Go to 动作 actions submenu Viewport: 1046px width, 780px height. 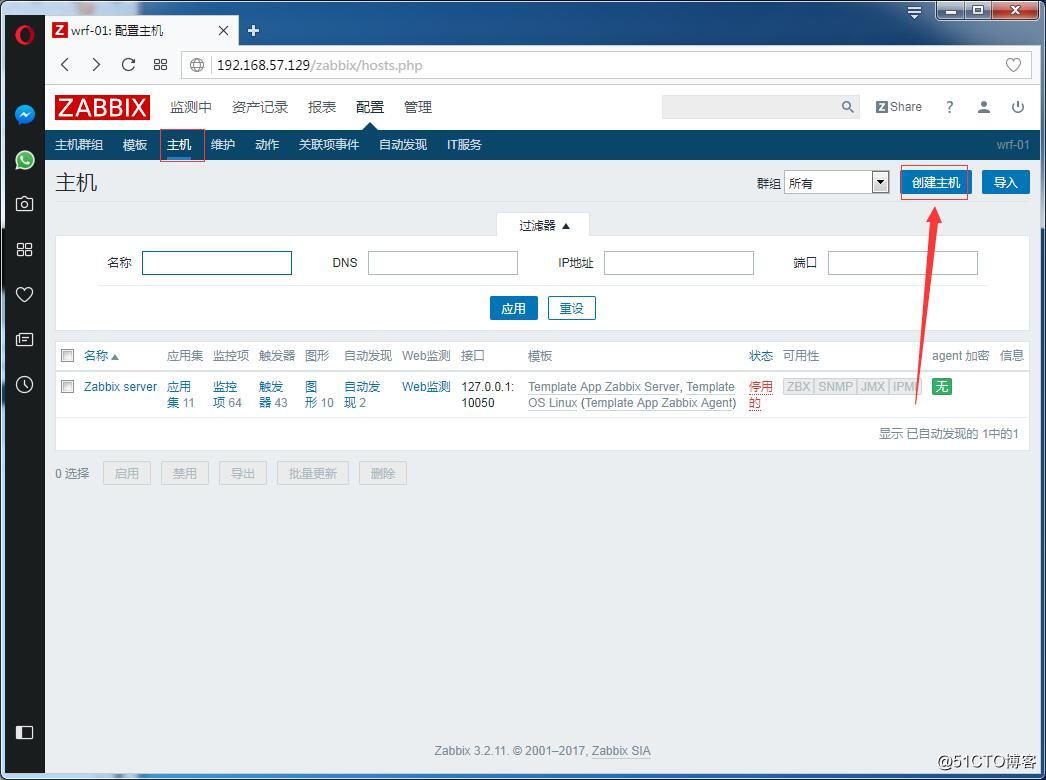267,145
